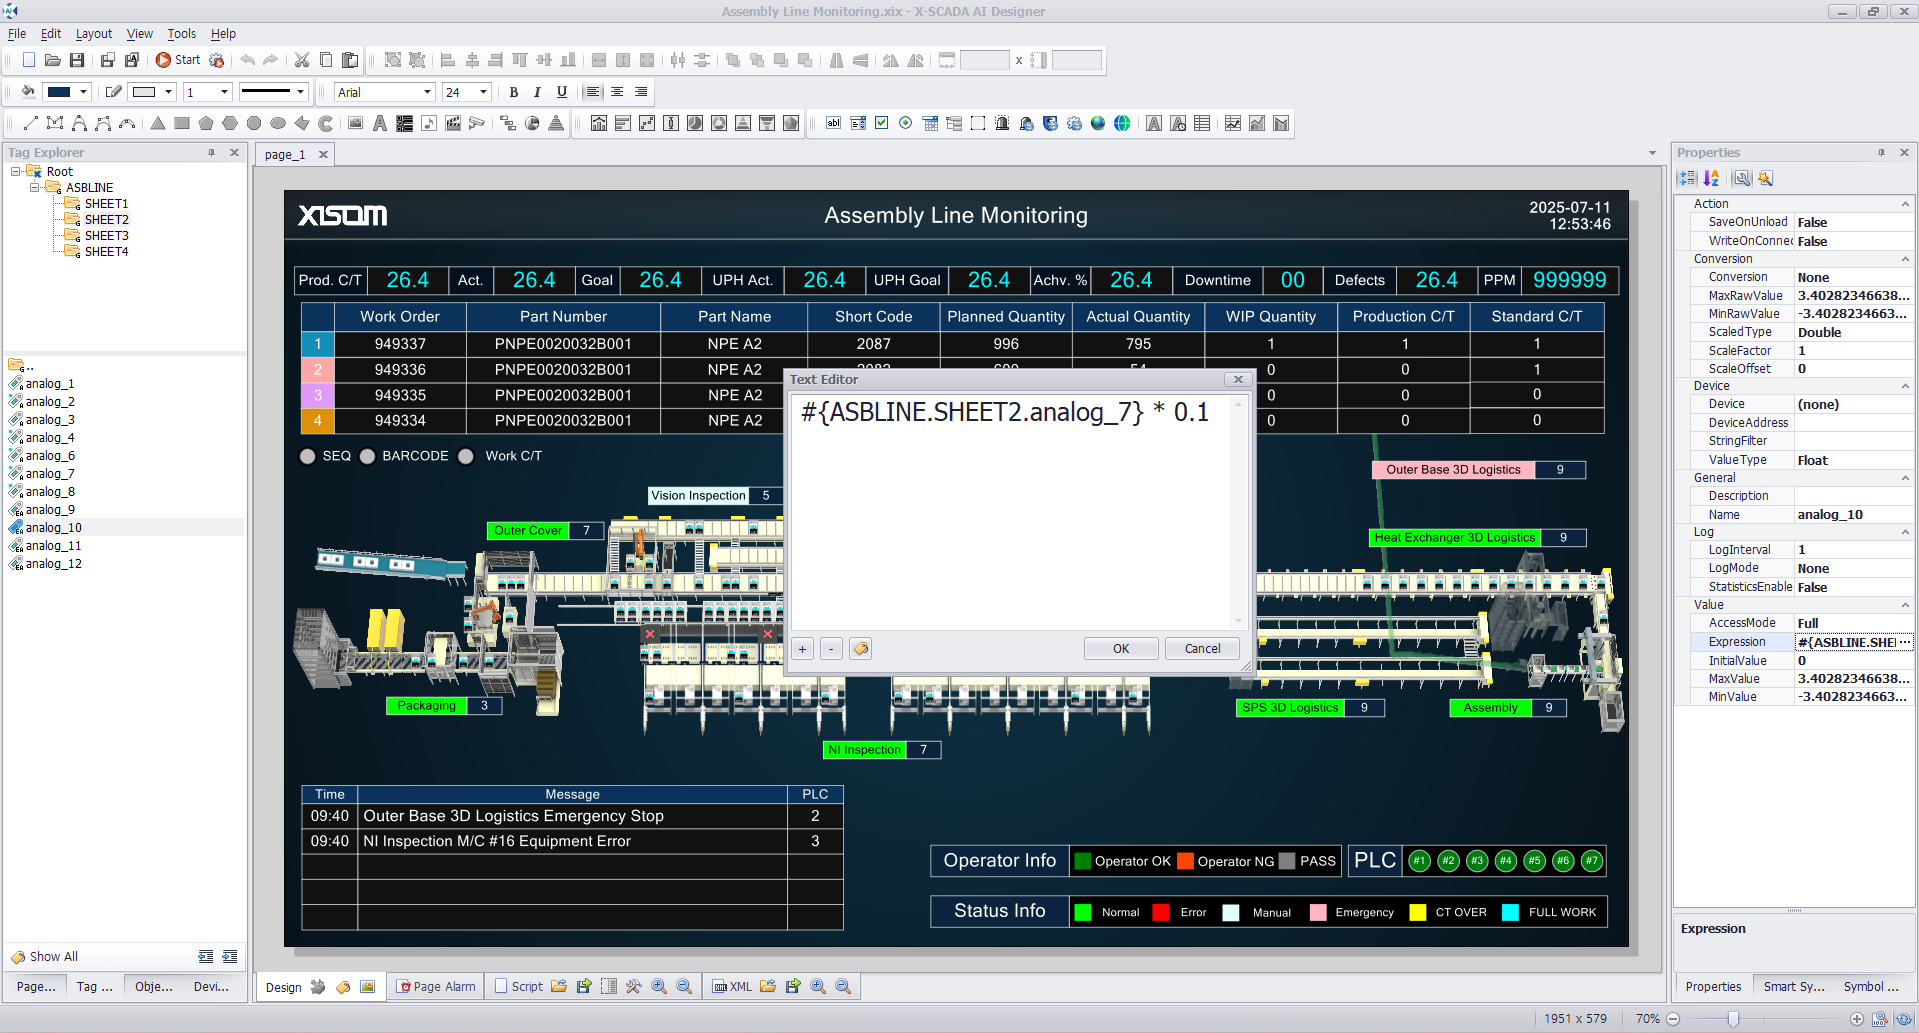
Task: Toggle the Underline formatting button
Action: (x=562, y=92)
